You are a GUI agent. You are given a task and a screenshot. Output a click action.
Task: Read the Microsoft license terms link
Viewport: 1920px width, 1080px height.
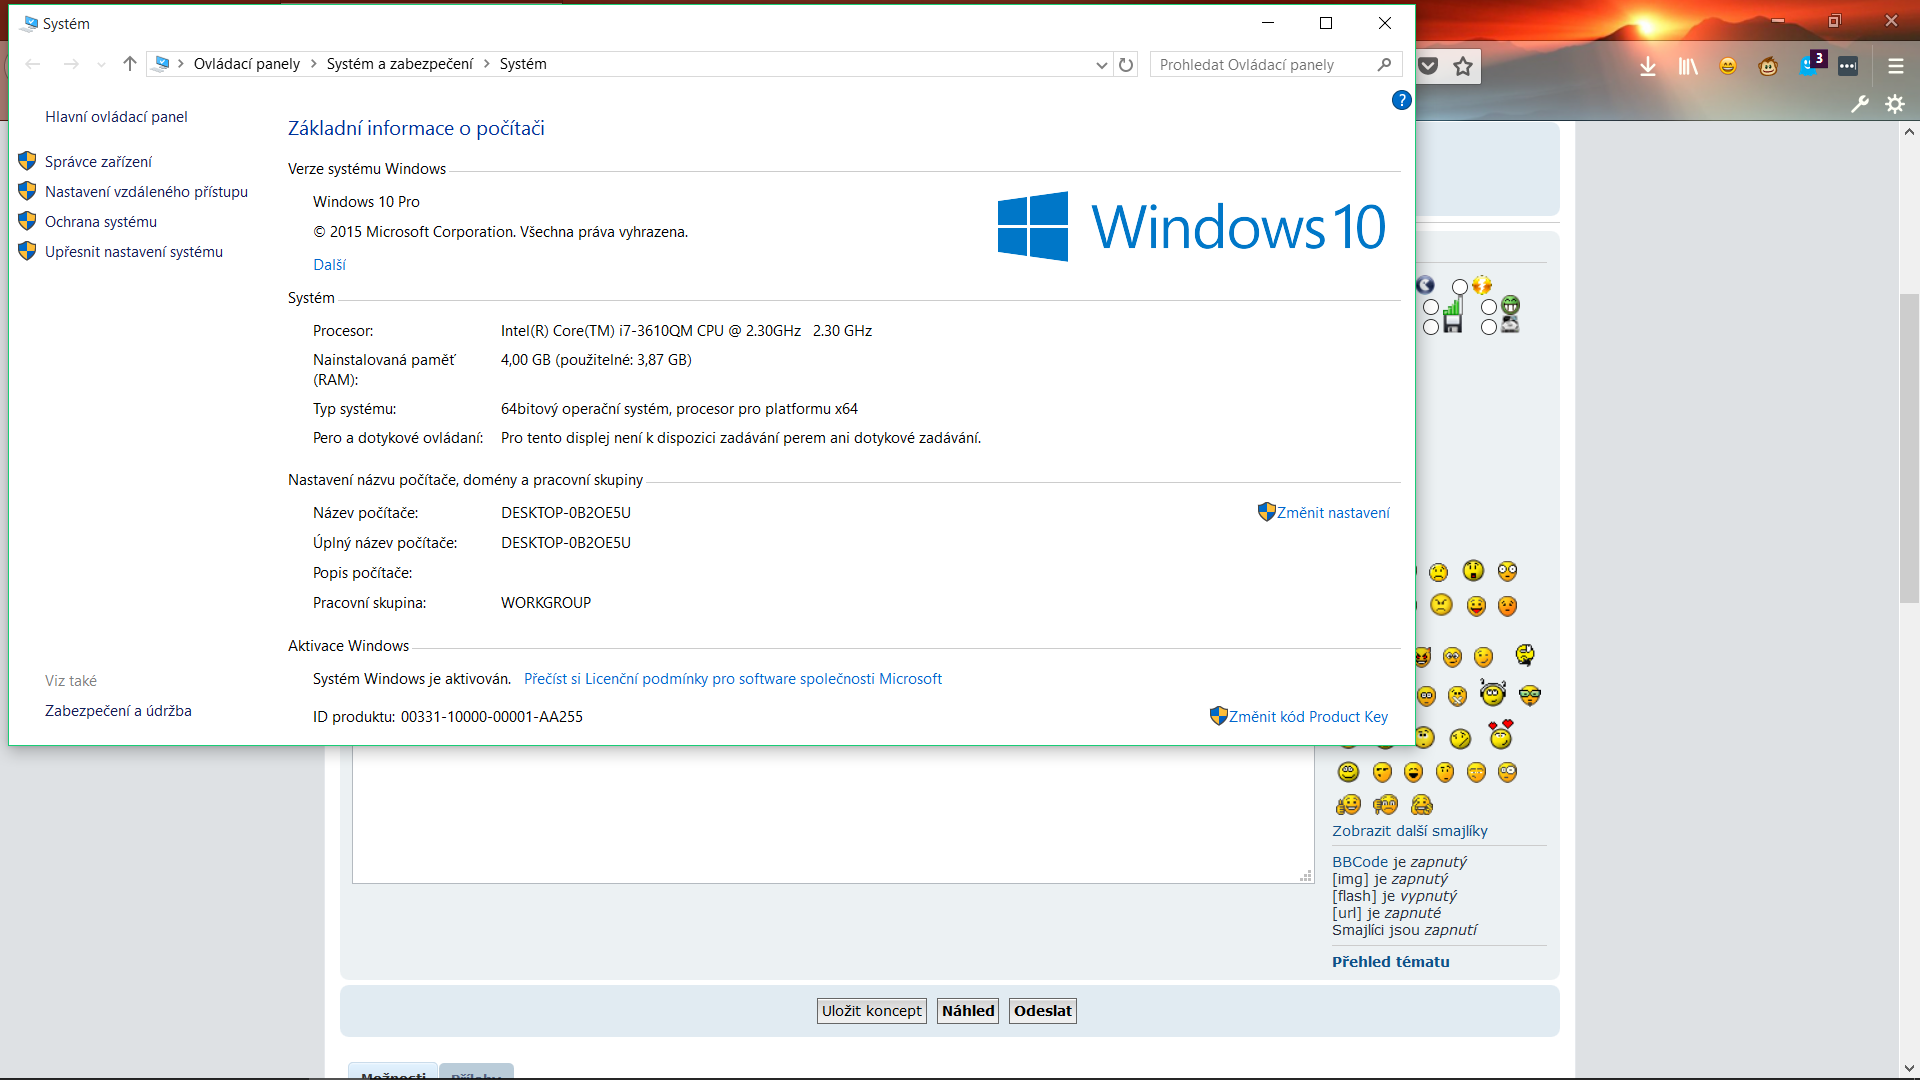pyautogui.click(x=733, y=679)
